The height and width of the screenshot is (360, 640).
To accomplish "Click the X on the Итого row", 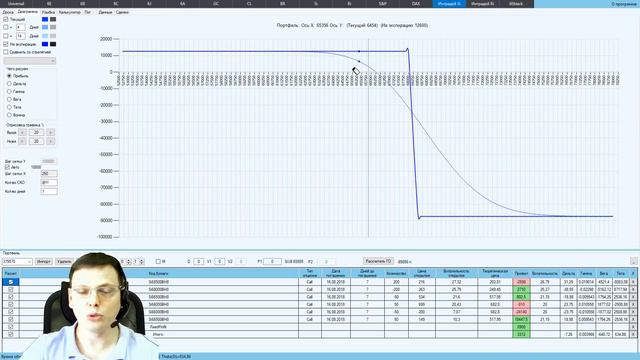I will pos(633,334).
